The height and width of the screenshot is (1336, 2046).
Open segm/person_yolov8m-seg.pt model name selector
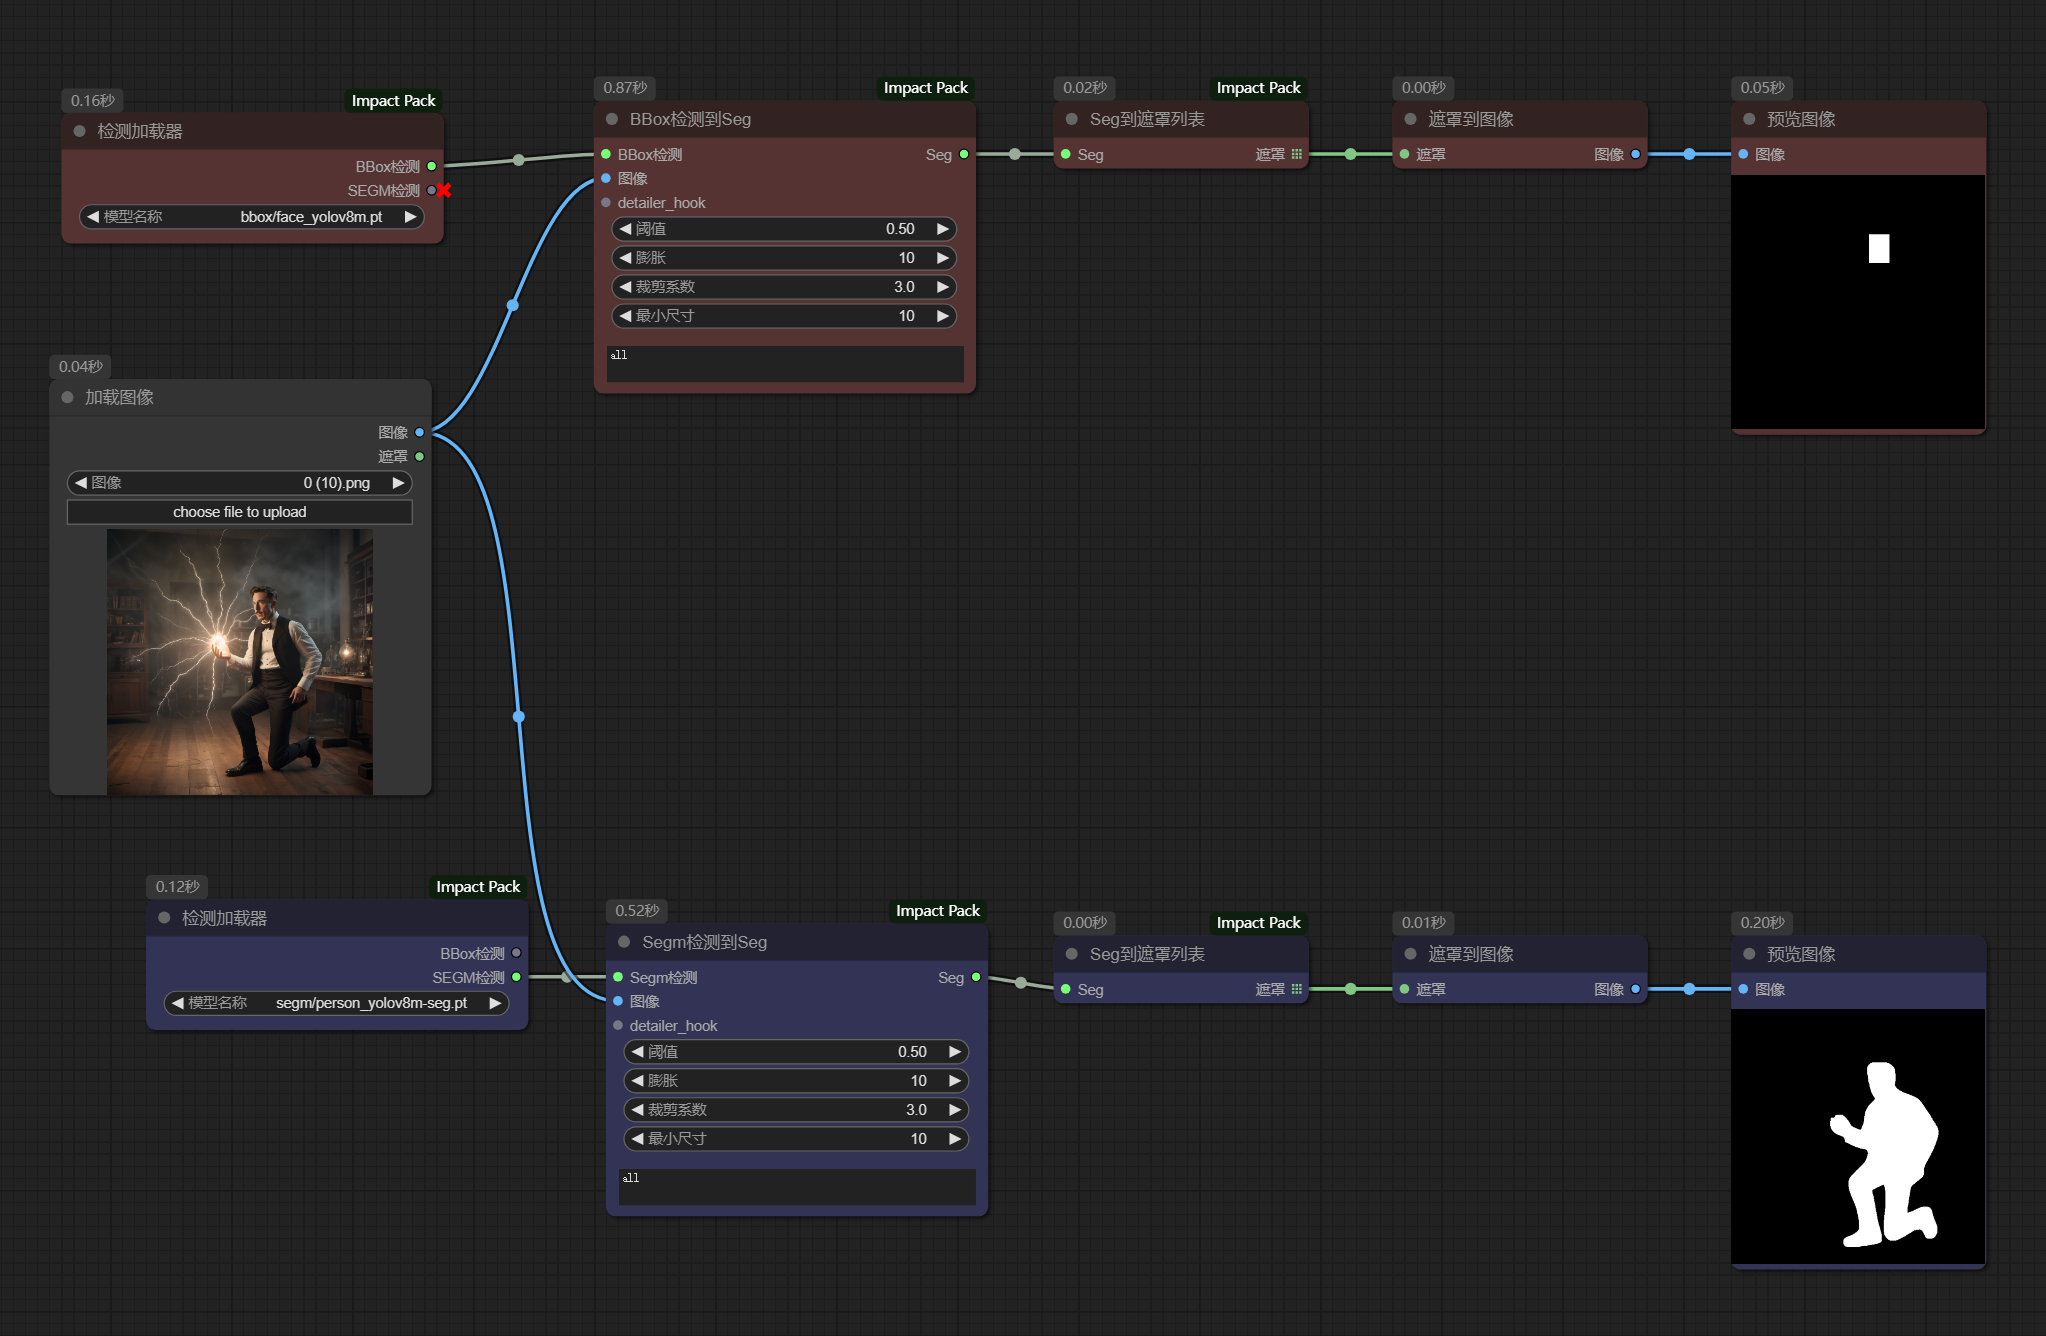pos(370,1003)
